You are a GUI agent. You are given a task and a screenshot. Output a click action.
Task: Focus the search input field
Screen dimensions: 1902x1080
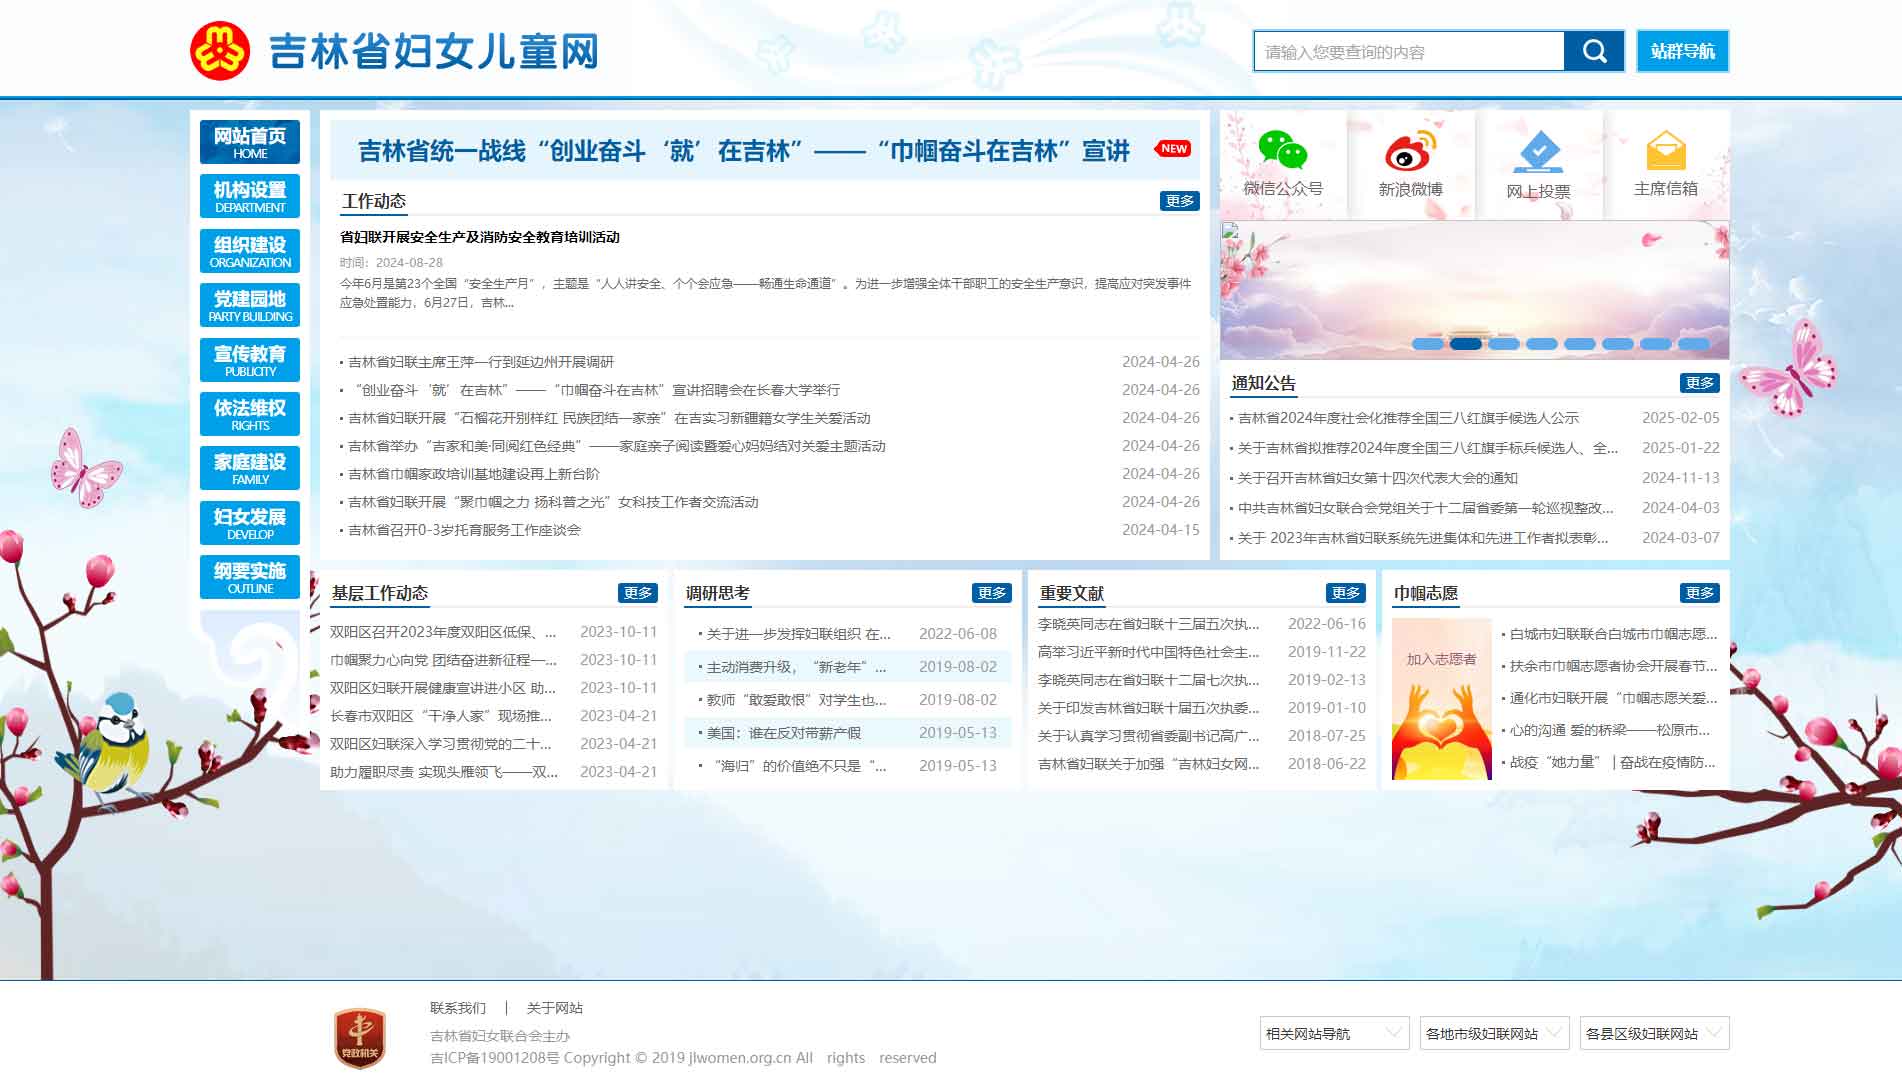pyautogui.click(x=1409, y=51)
